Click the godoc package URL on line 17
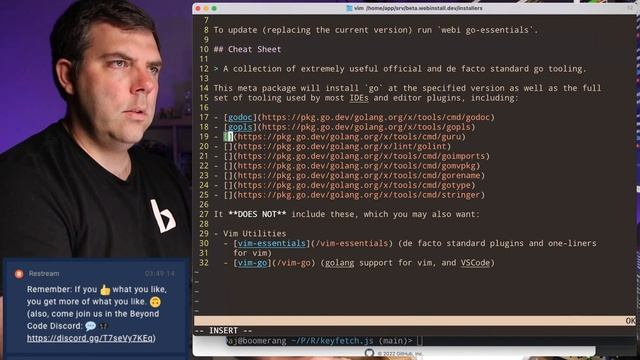The width and height of the screenshot is (640, 360). coord(376,118)
